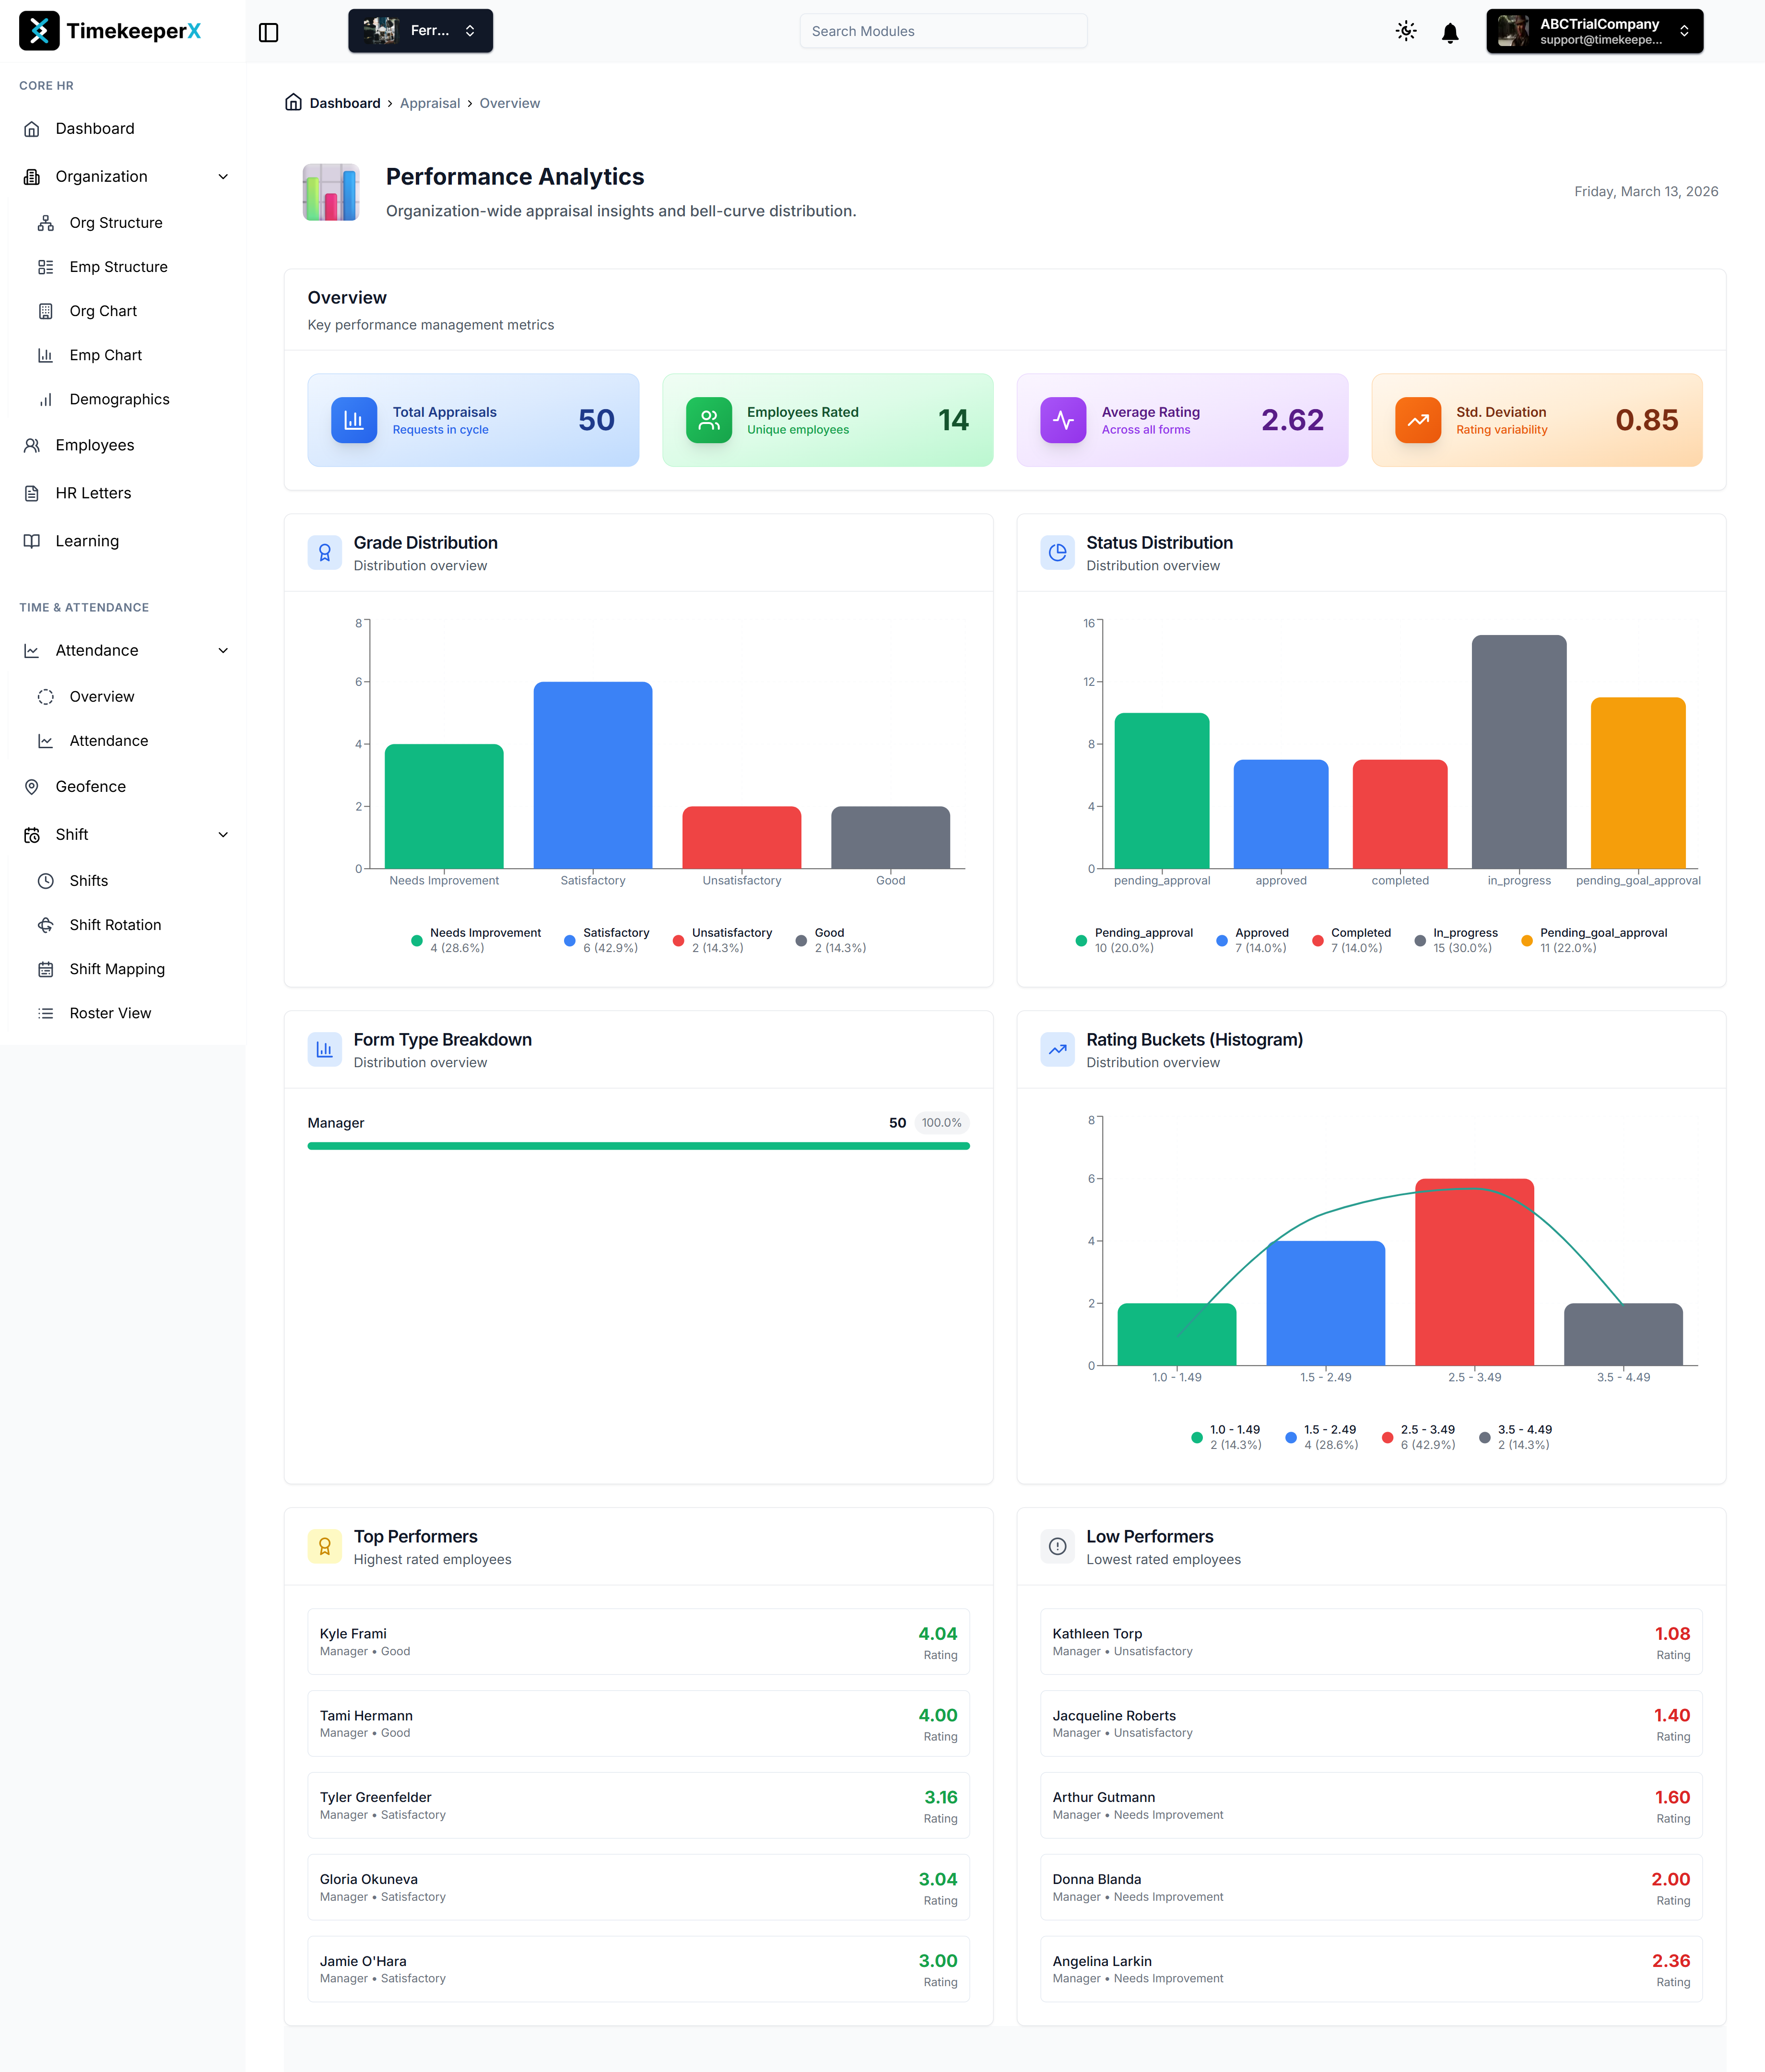Open the Learning section

pyautogui.click(x=87, y=540)
